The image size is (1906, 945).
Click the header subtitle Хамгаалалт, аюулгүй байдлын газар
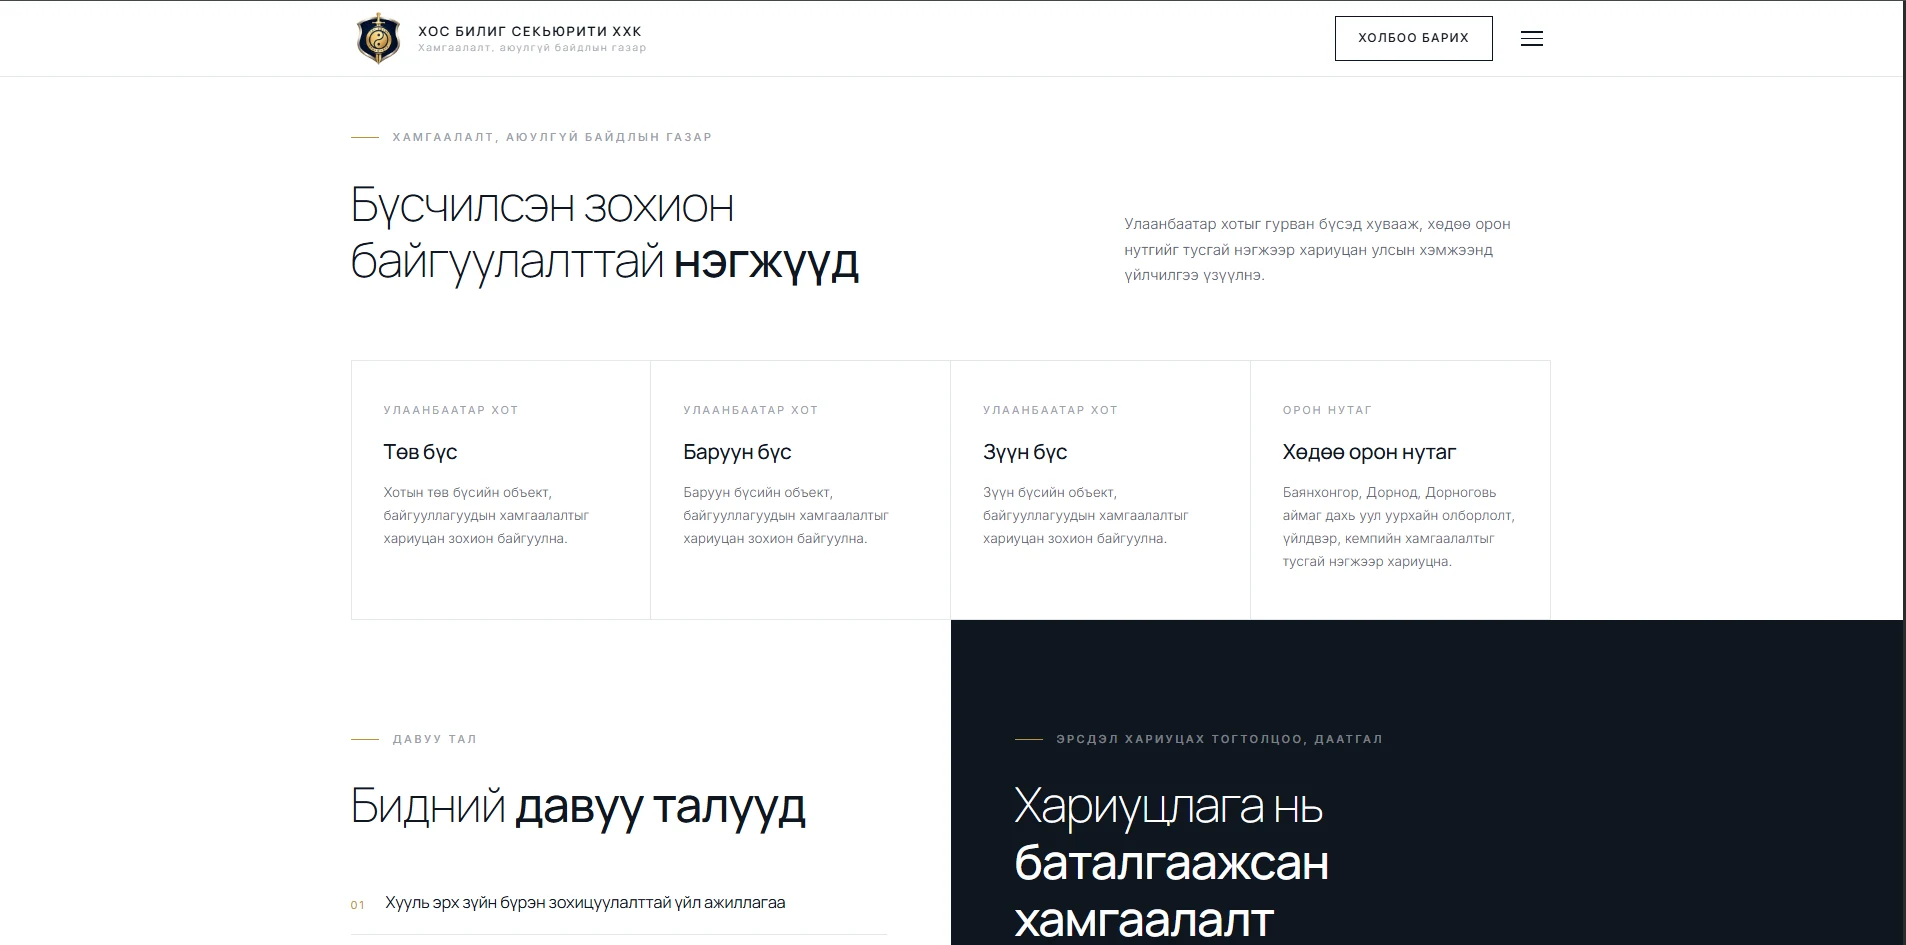tap(532, 48)
